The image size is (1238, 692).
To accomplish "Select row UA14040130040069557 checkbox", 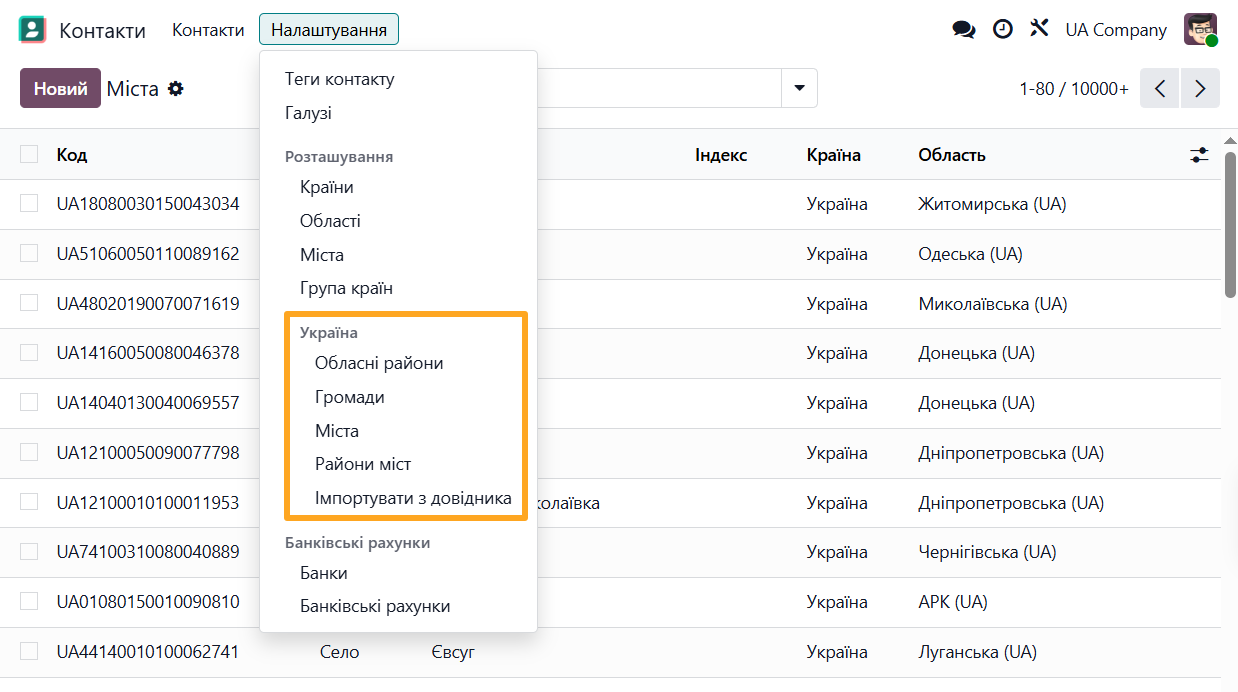I will [x=29, y=402].
